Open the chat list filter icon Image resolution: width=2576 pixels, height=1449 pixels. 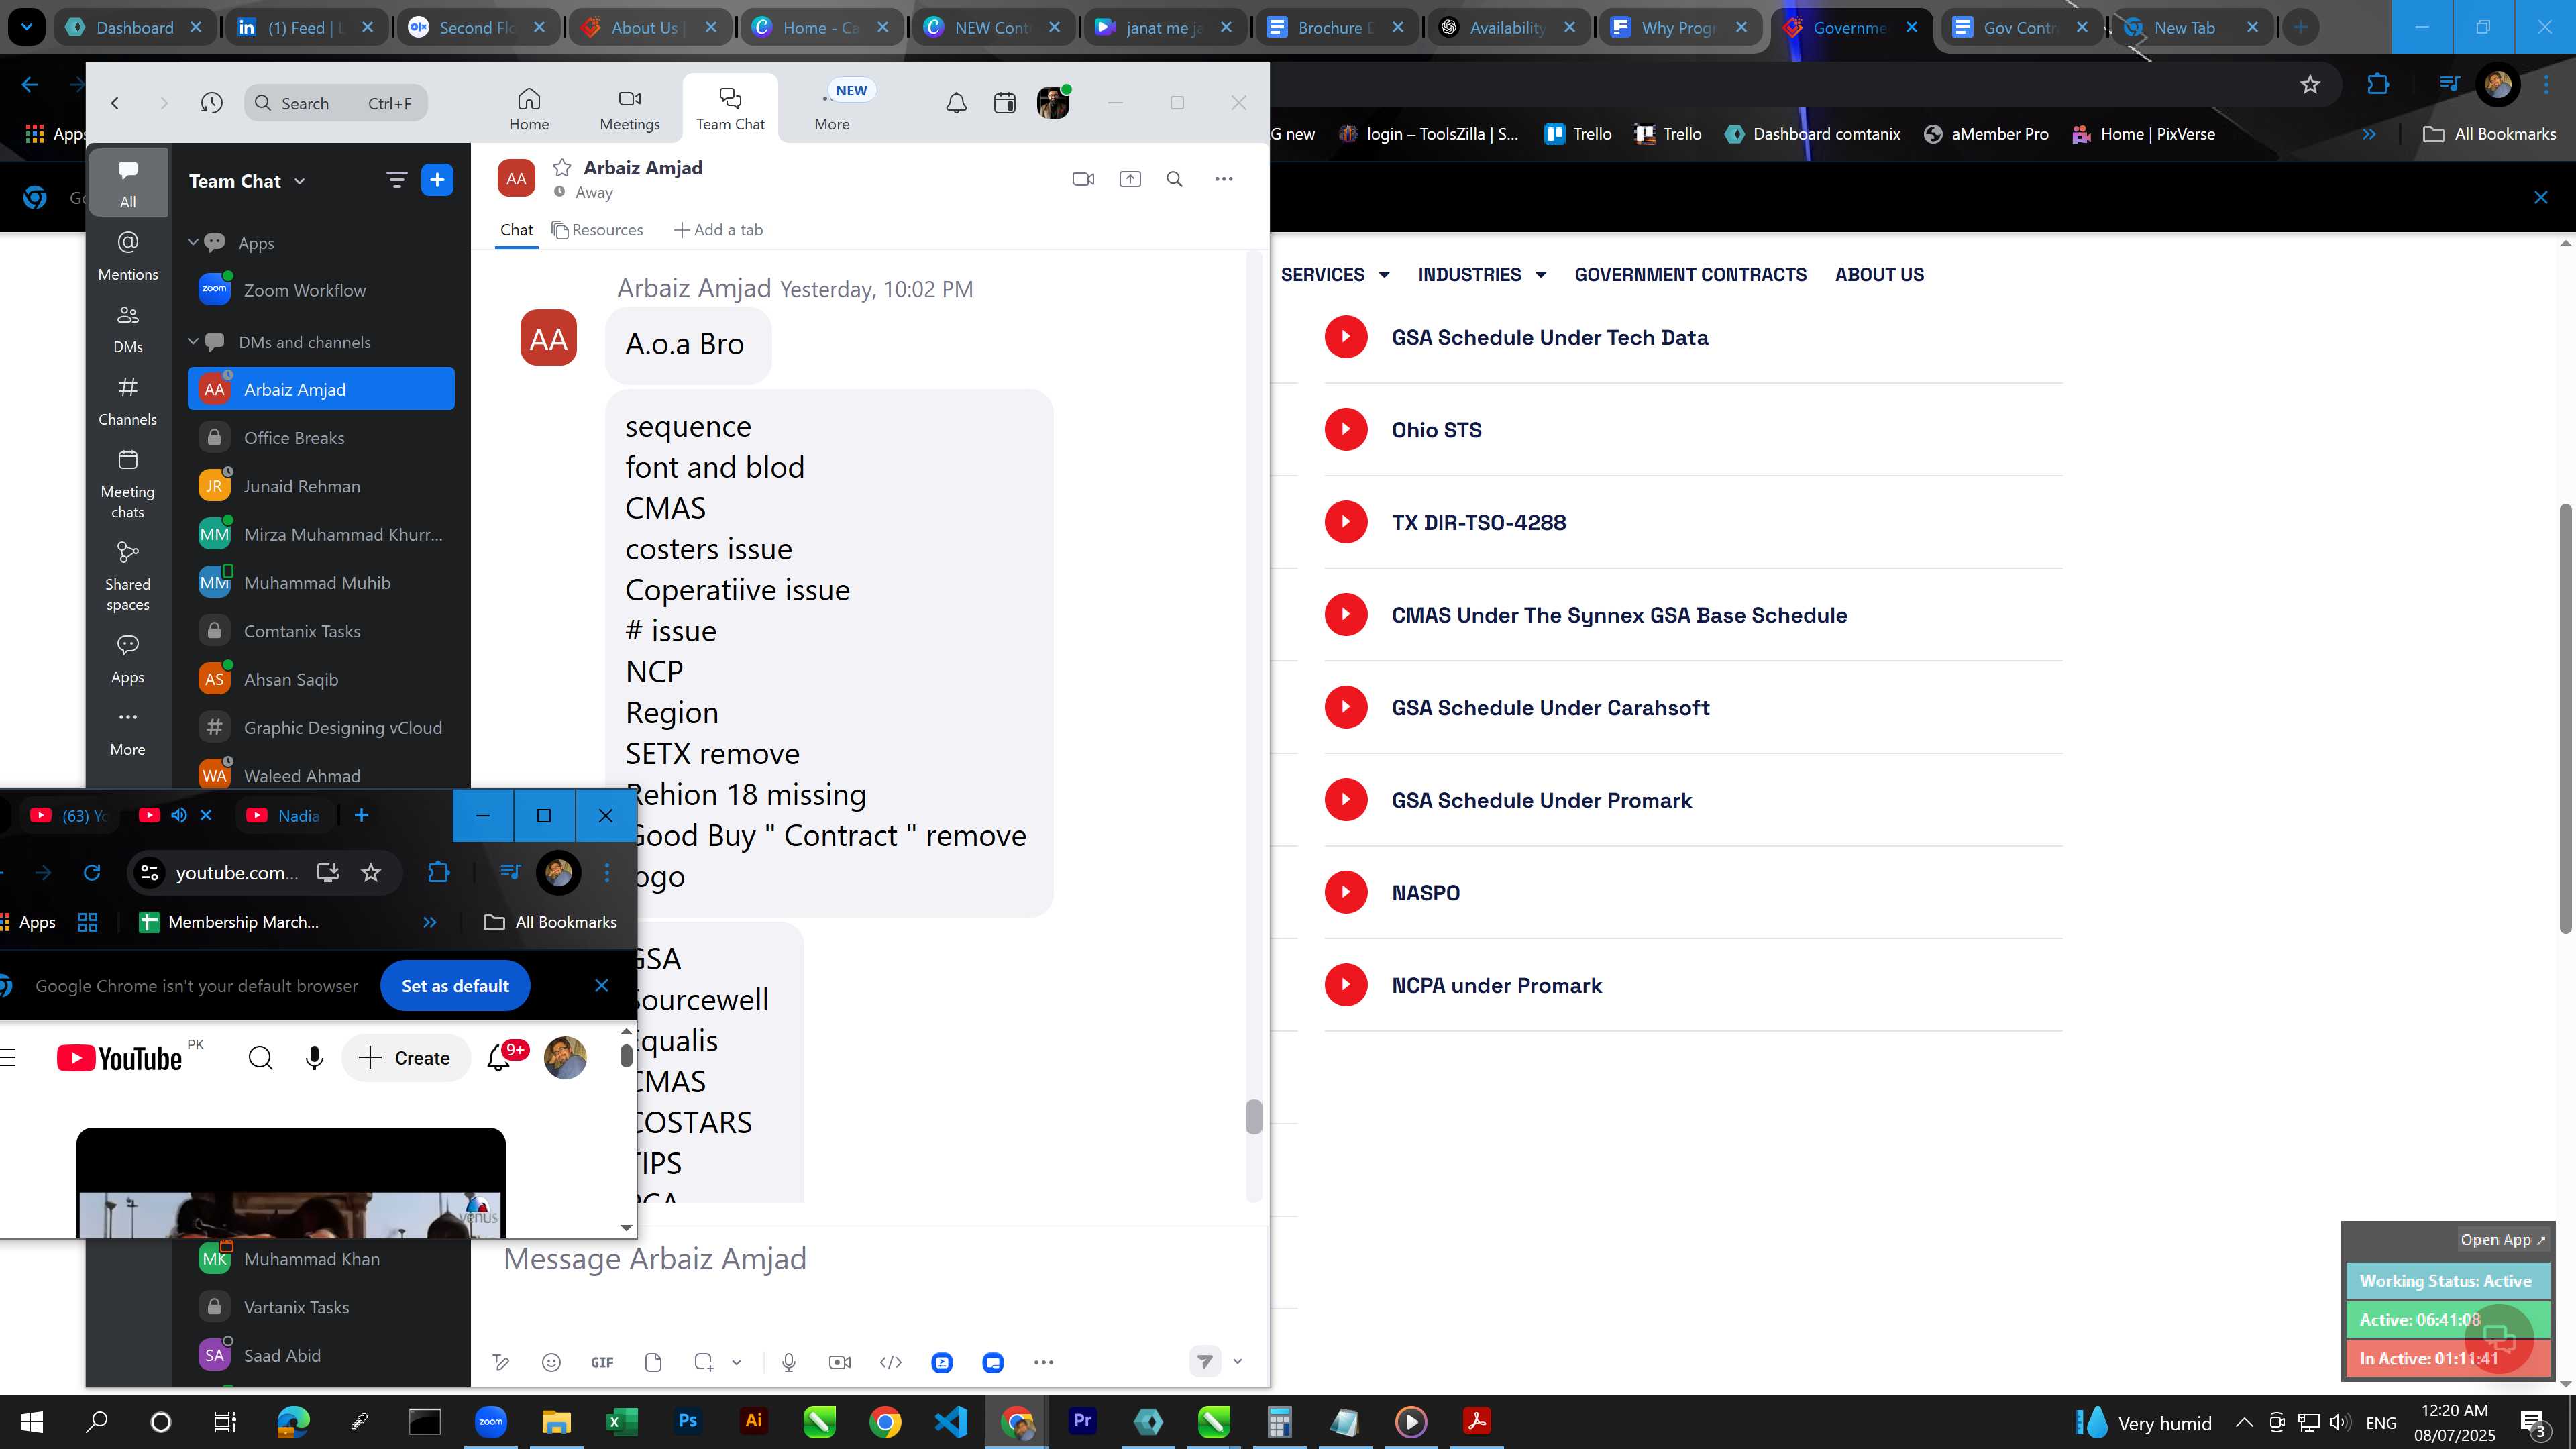tap(396, 180)
